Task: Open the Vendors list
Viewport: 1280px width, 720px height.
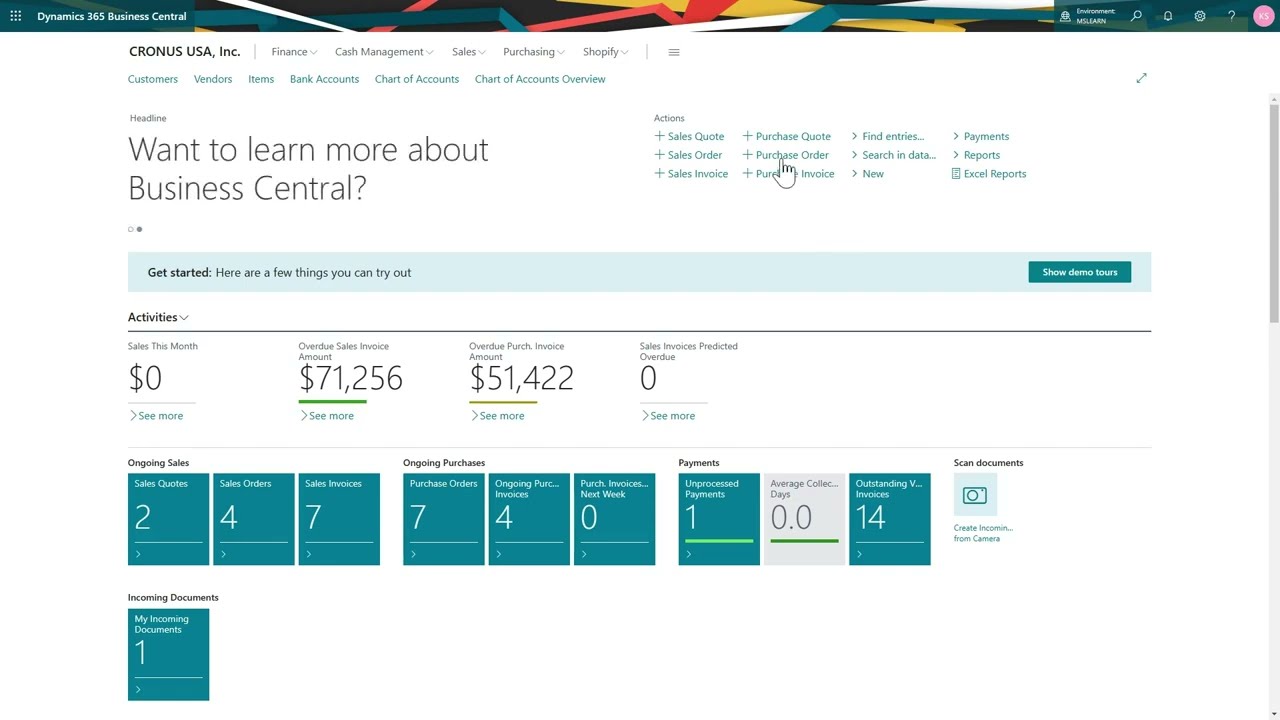Action: 213,79
